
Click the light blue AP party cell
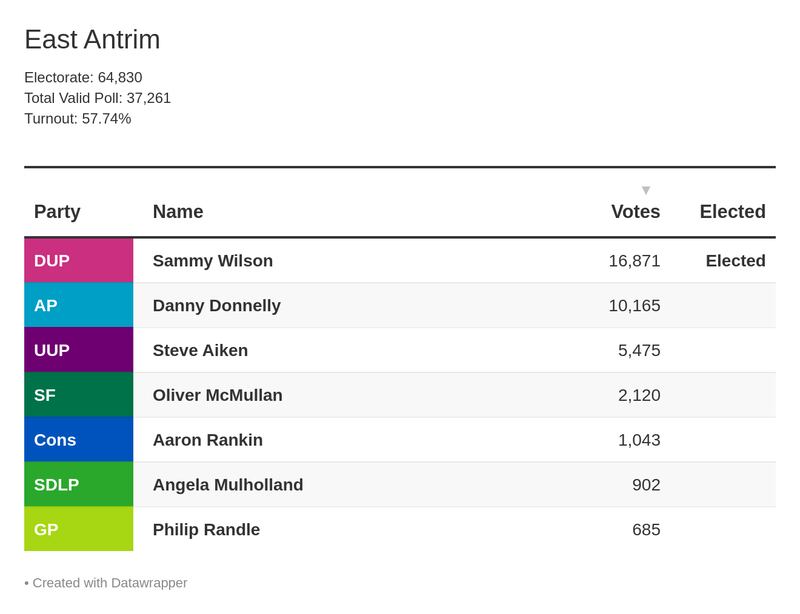[78, 306]
